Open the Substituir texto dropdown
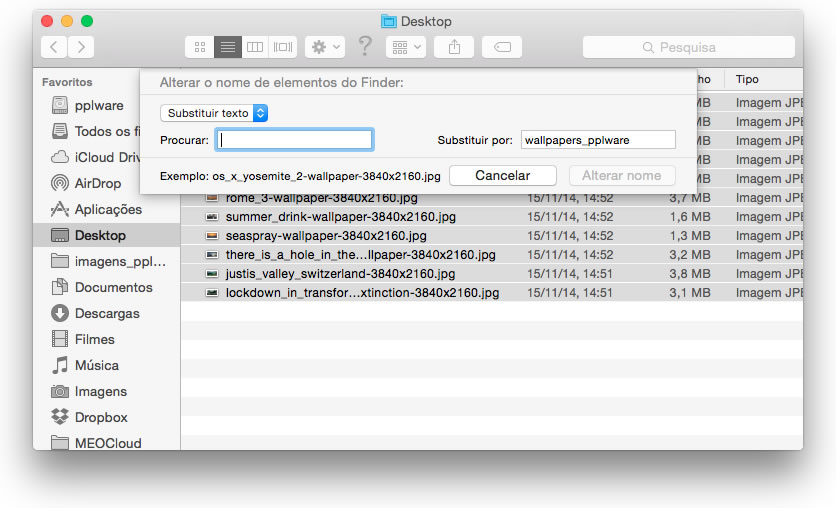 (x=214, y=113)
